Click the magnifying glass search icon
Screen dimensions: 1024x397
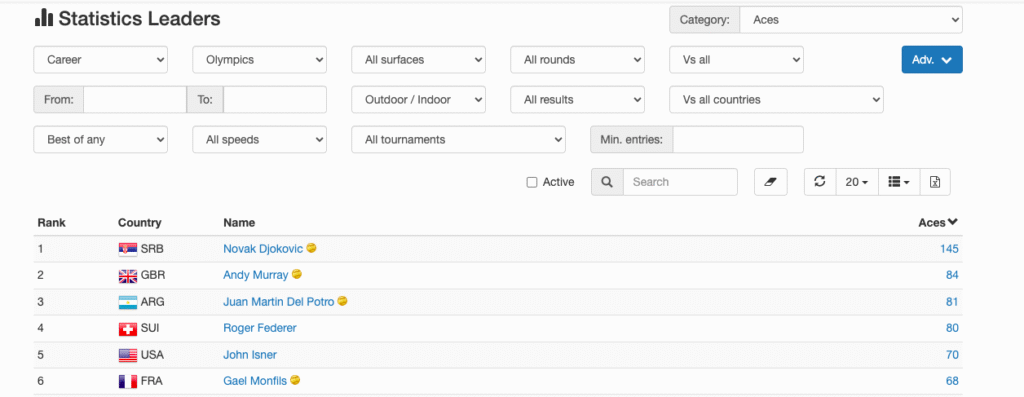pyautogui.click(x=607, y=182)
